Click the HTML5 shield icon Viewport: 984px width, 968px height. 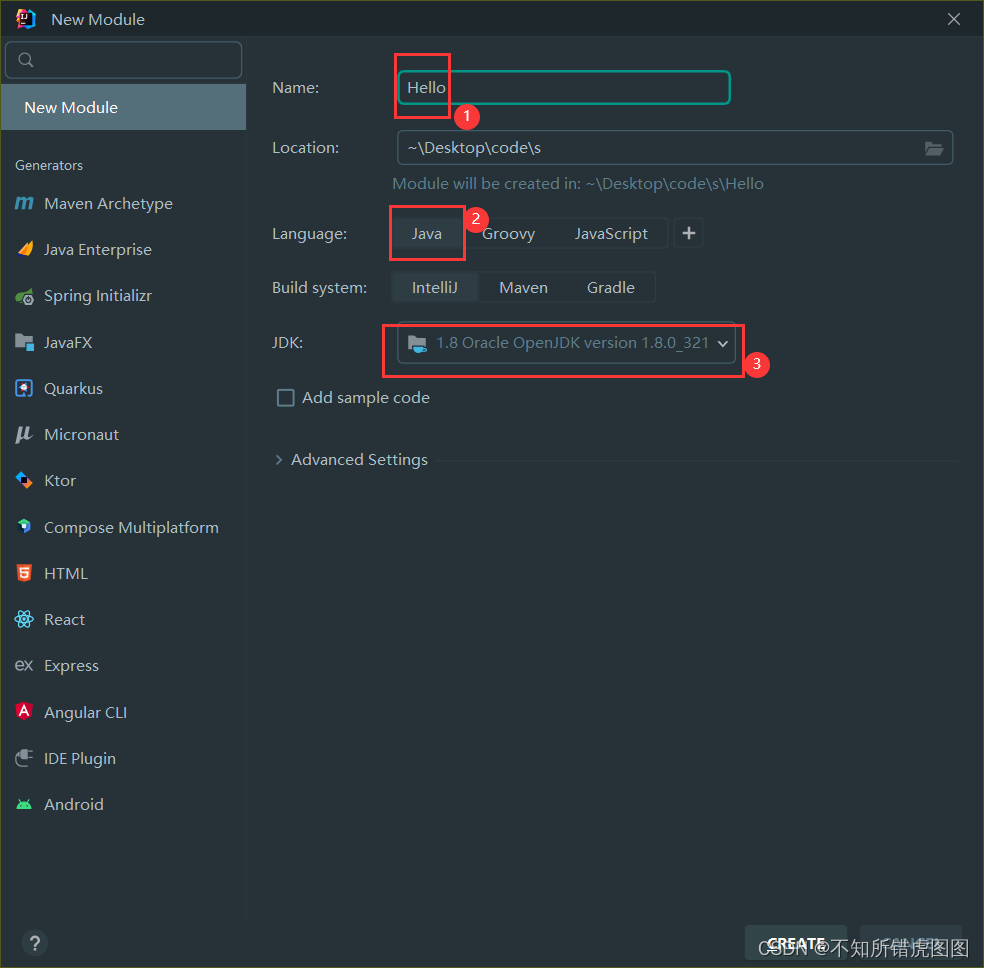[24, 573]
